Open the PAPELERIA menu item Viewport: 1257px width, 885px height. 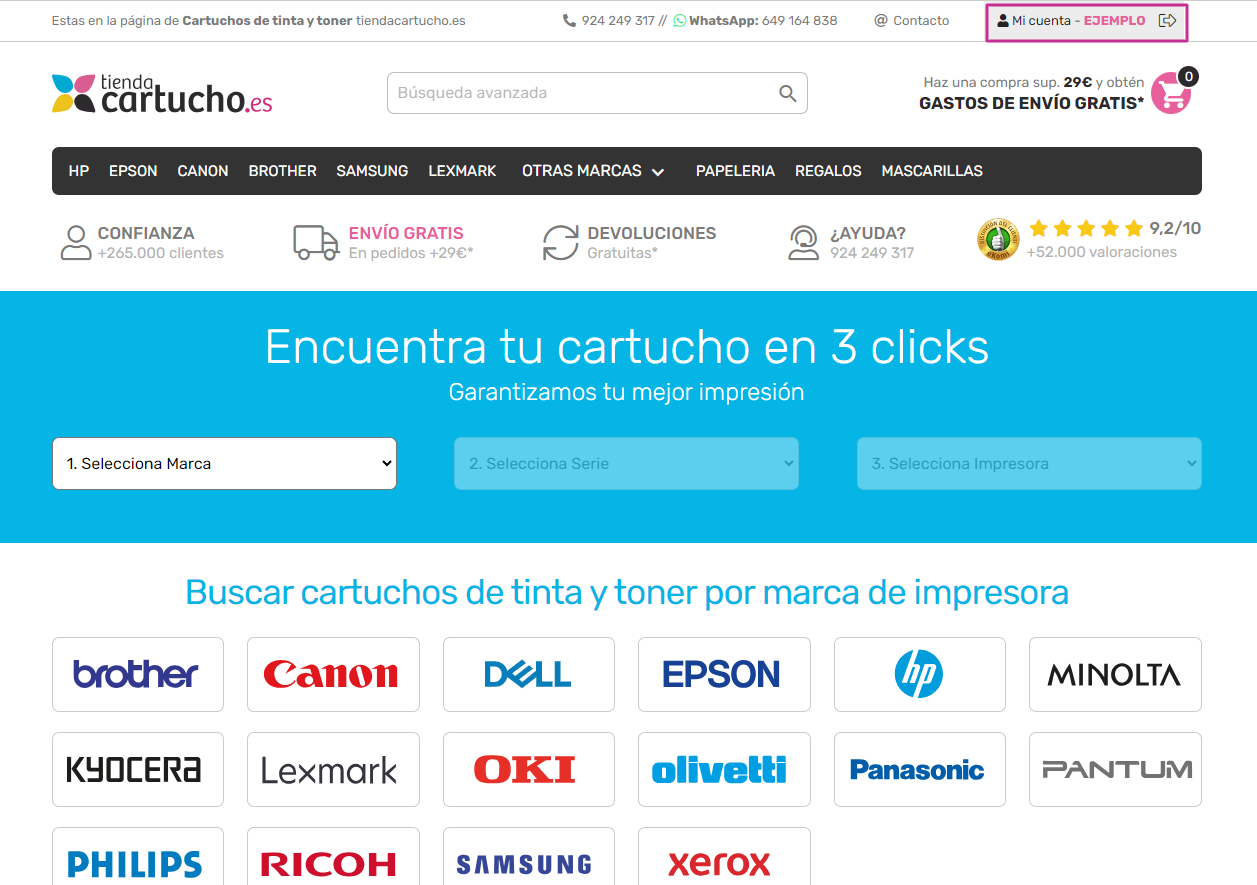736,171
